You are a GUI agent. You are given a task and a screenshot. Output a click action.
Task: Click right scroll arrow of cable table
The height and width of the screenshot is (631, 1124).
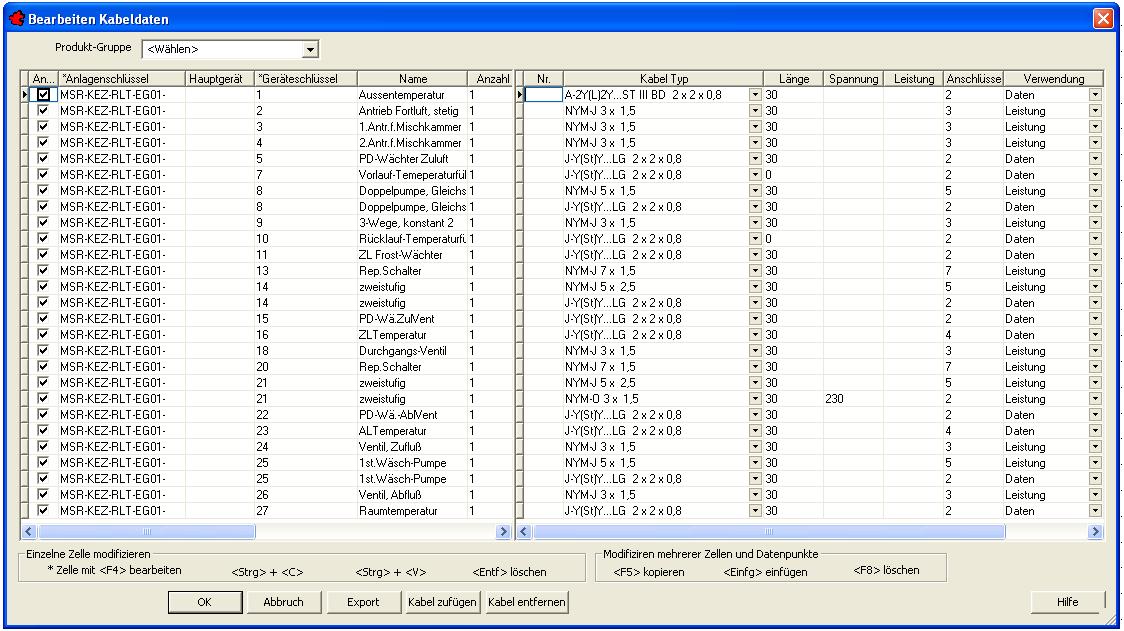[1095, 533]
